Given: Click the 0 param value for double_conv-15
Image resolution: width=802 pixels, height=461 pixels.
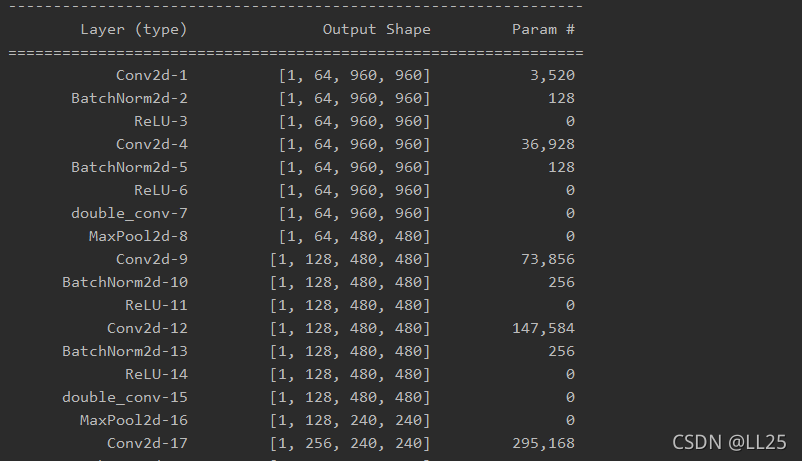Looking at the screenshot, I should coord(570,398).
